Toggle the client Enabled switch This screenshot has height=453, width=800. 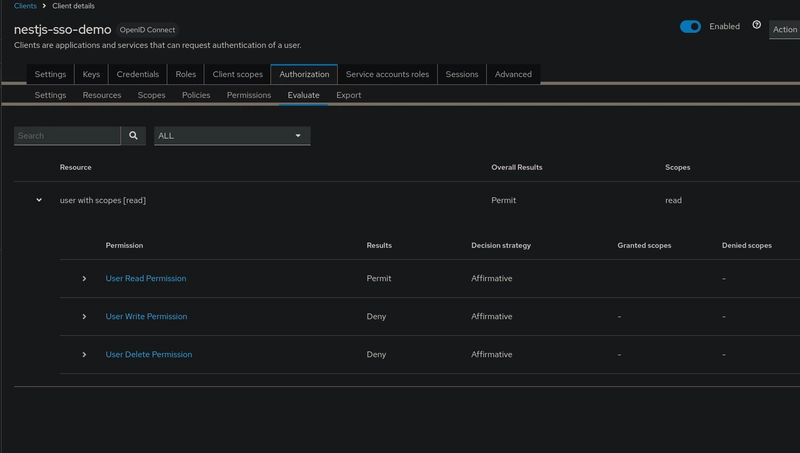pos(690,27)
